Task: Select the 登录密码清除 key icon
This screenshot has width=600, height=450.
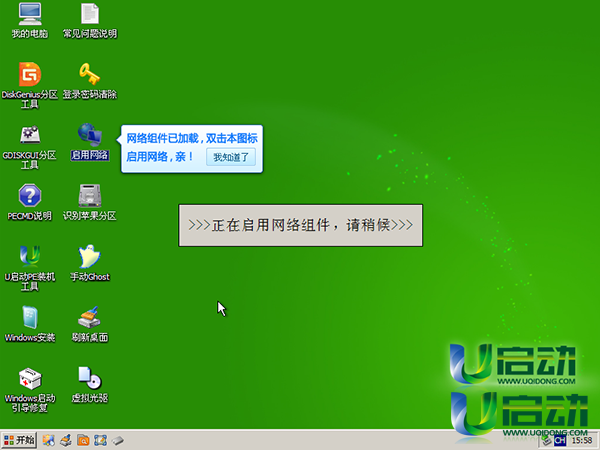Action: tap(90, 81)
